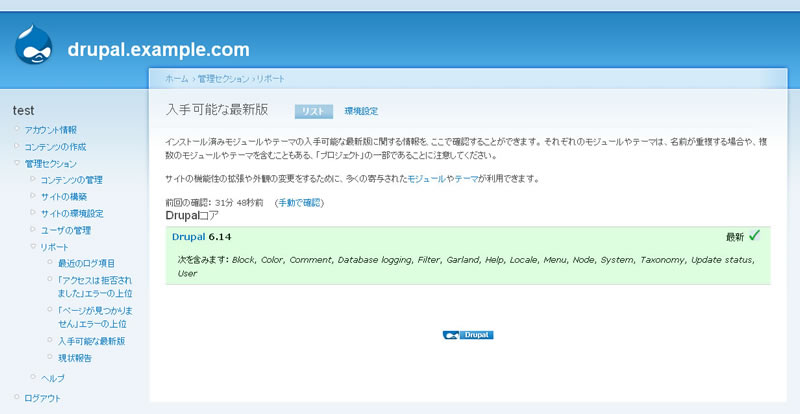This screenshot has height=414, width=800.
Task: Open リポート in sidebar menu
Action: coord(54,247)
